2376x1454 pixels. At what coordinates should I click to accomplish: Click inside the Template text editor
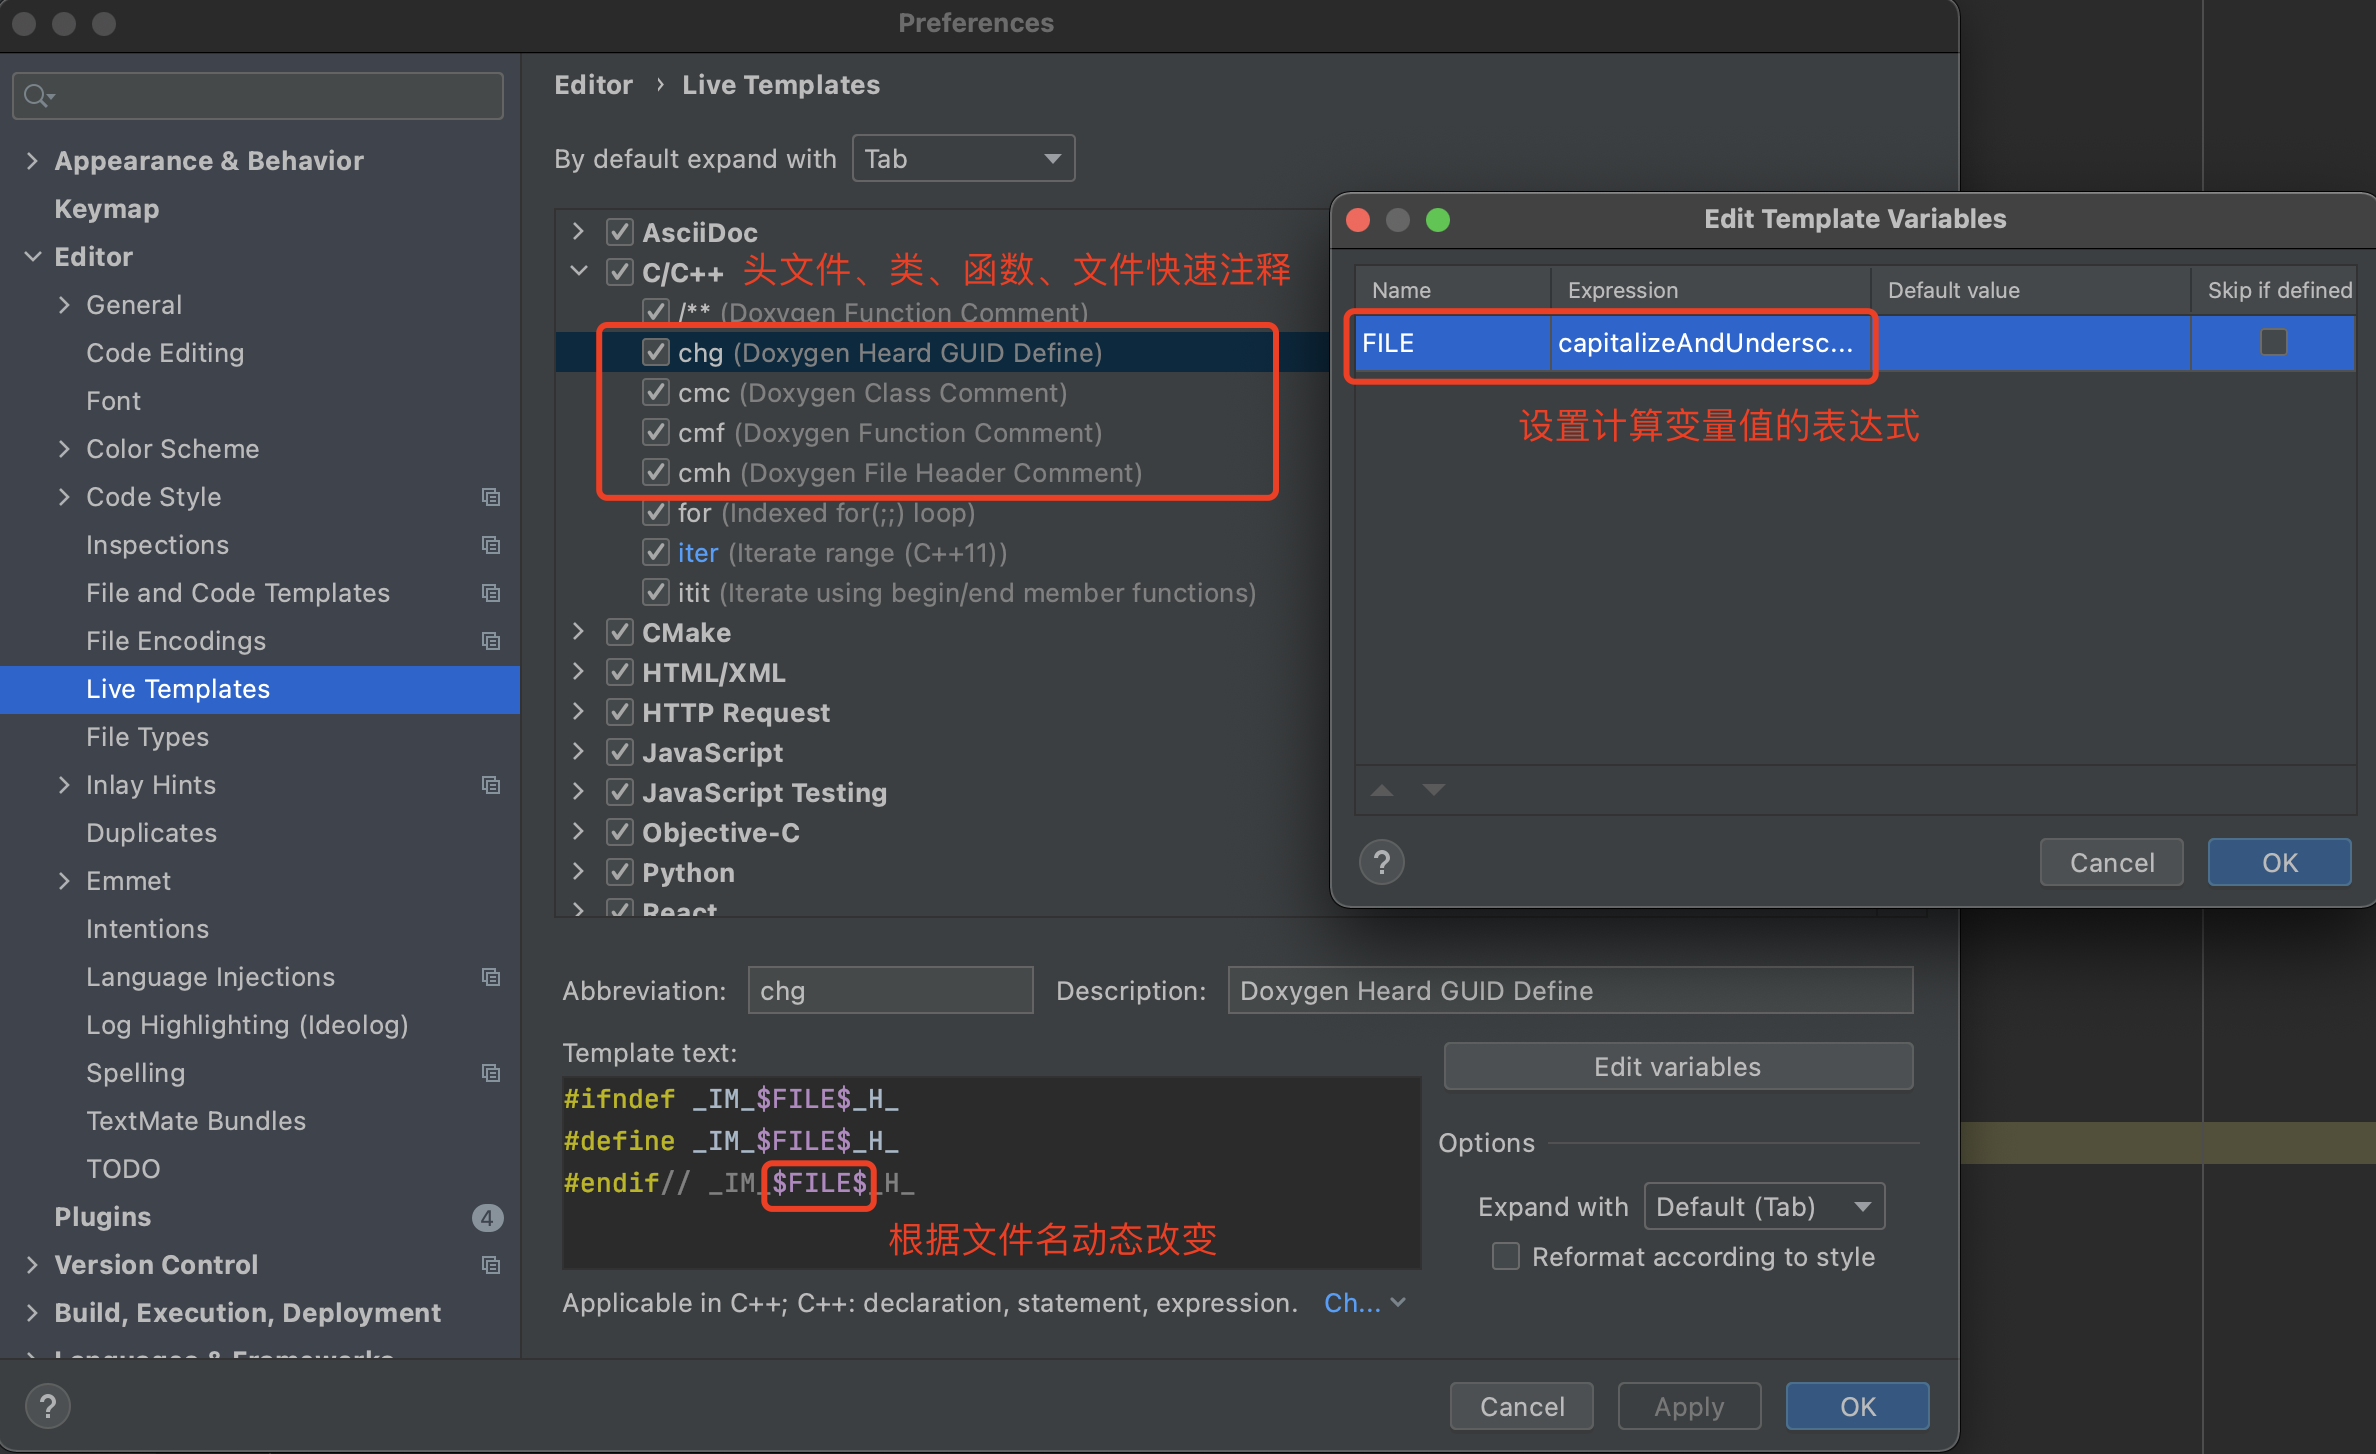pos(991,1172)
